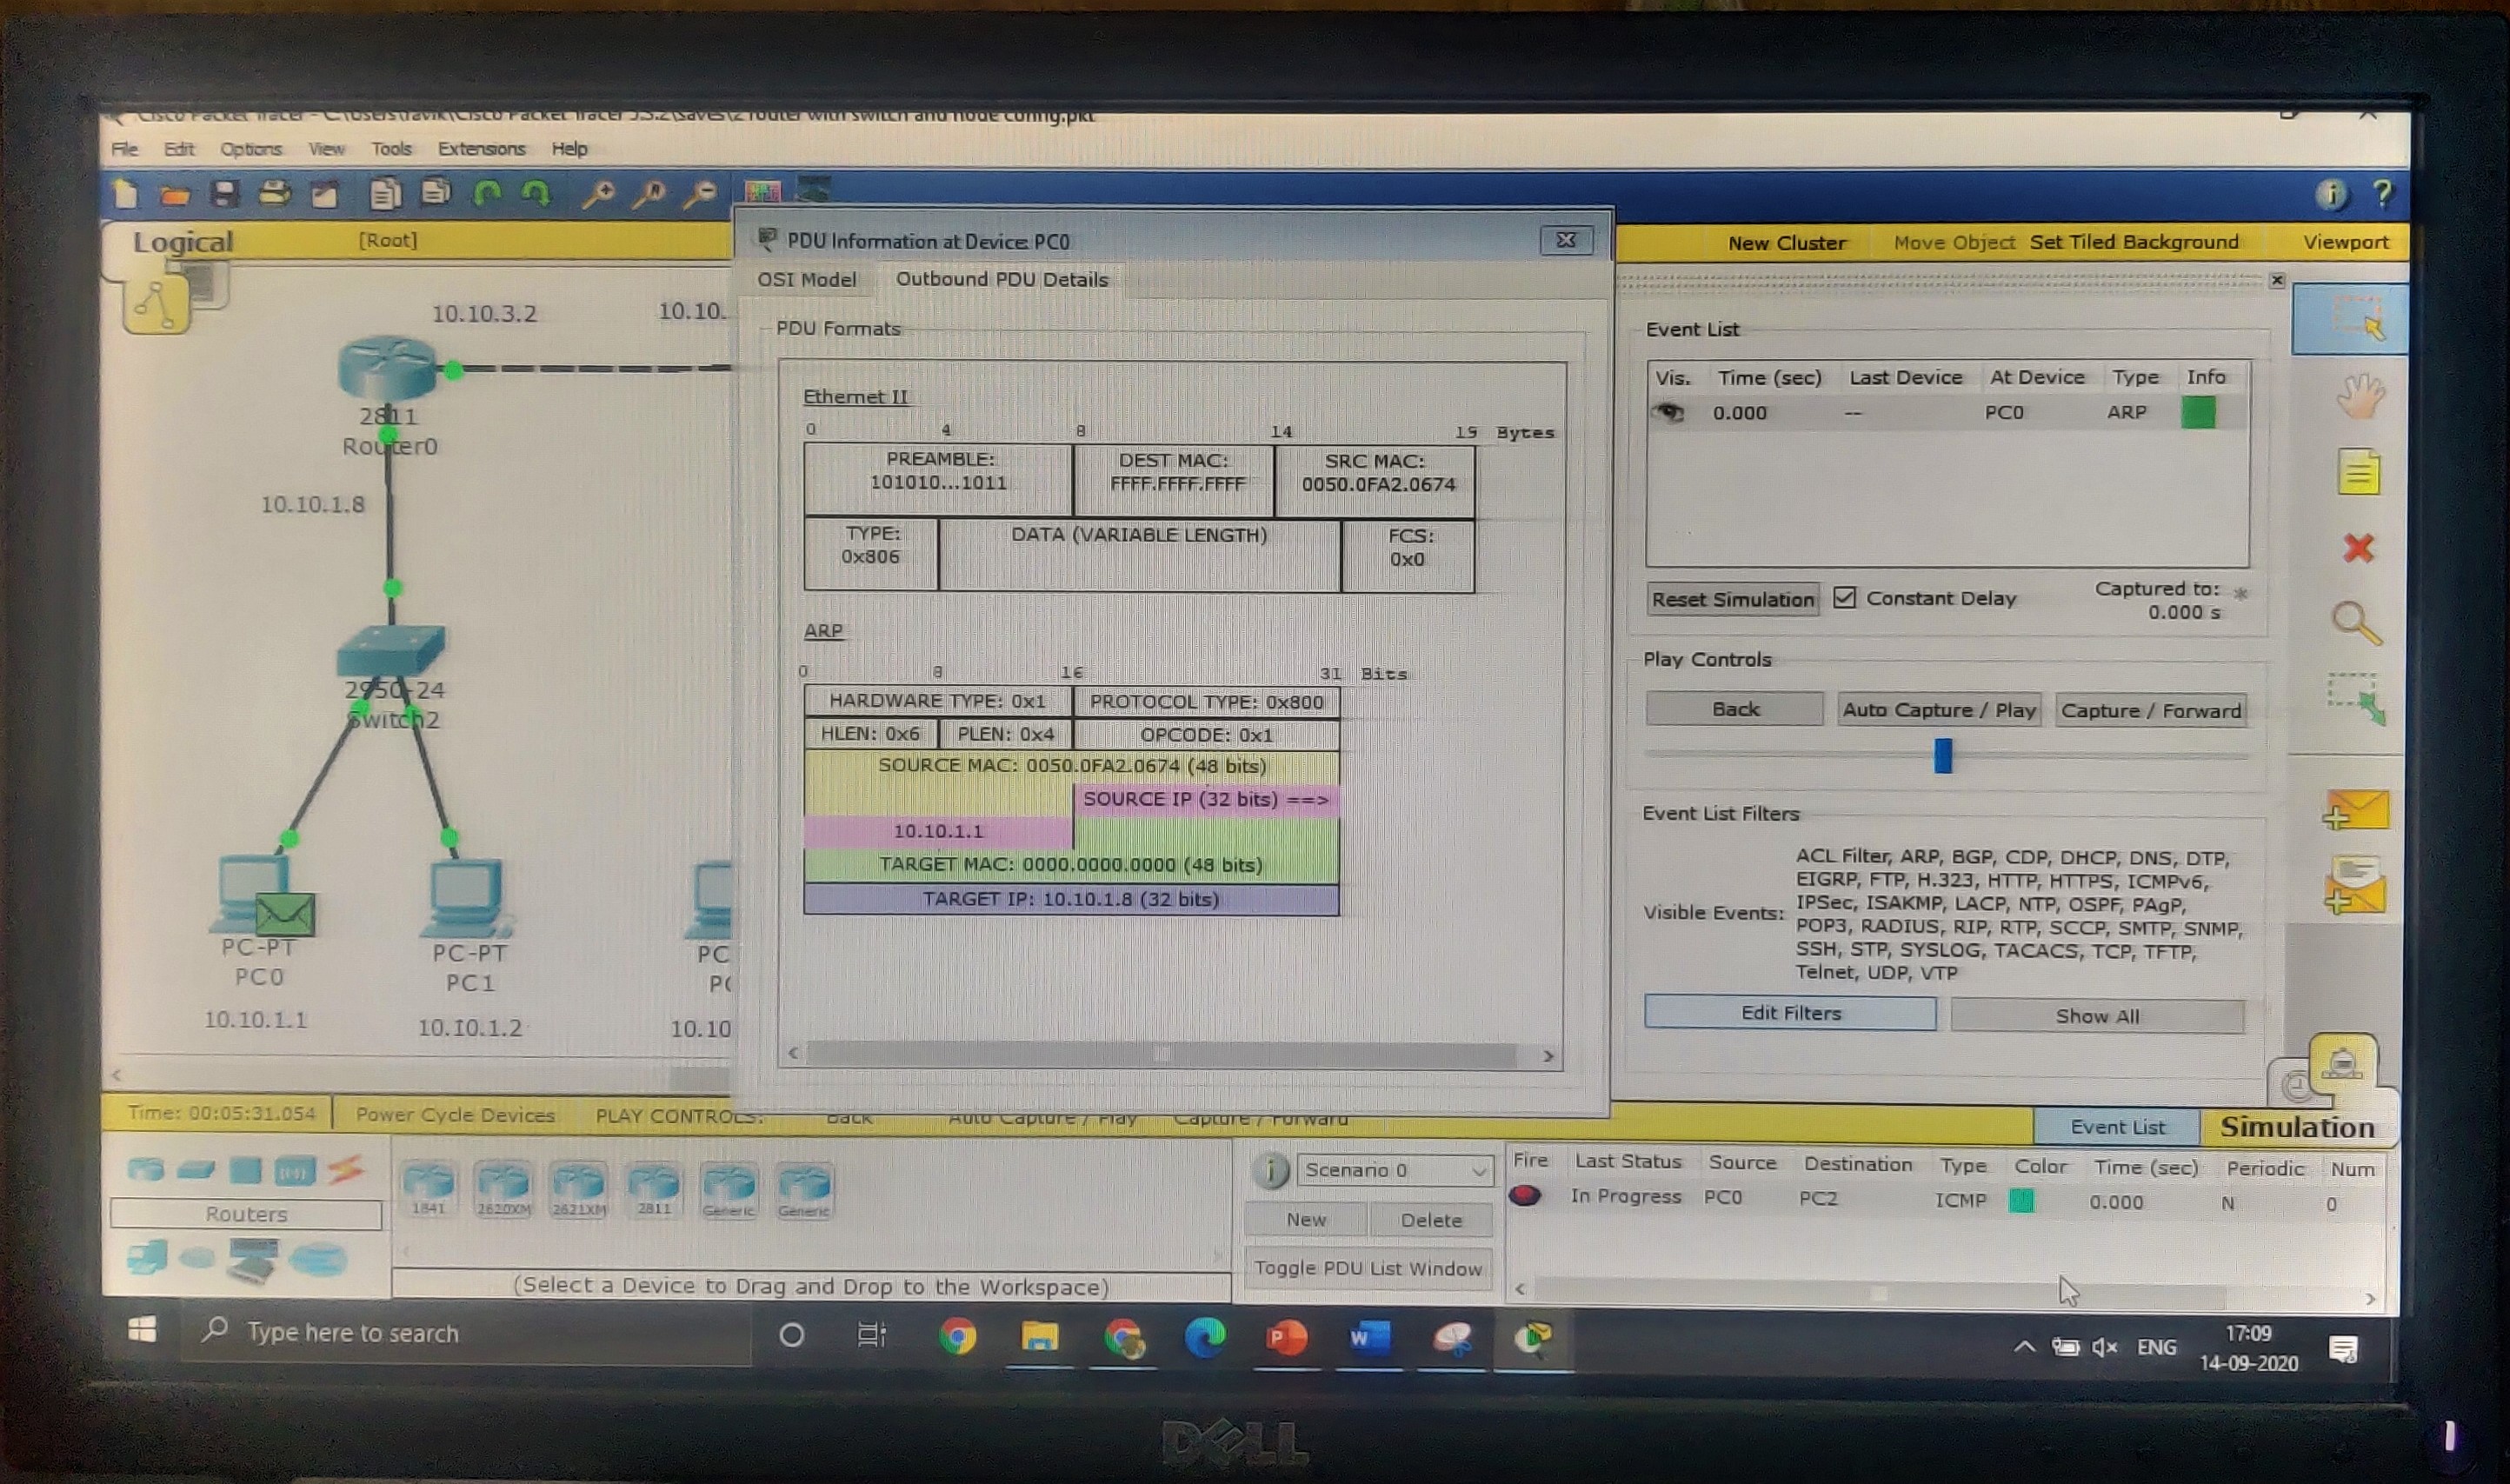This screenshot has height=1484, width=2510.
Task: Click the PC1 computer in workspace
Action: [466, 897]
